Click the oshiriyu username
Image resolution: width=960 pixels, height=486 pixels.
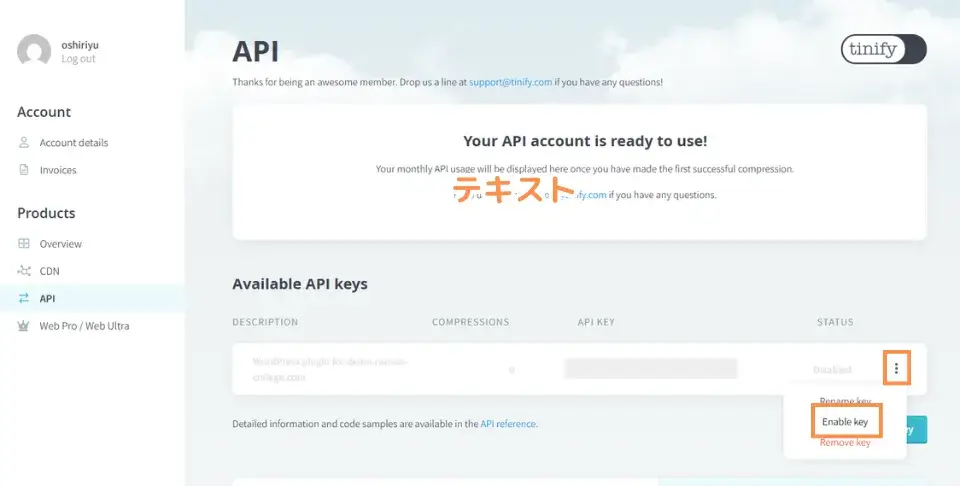tap(80, 45)
